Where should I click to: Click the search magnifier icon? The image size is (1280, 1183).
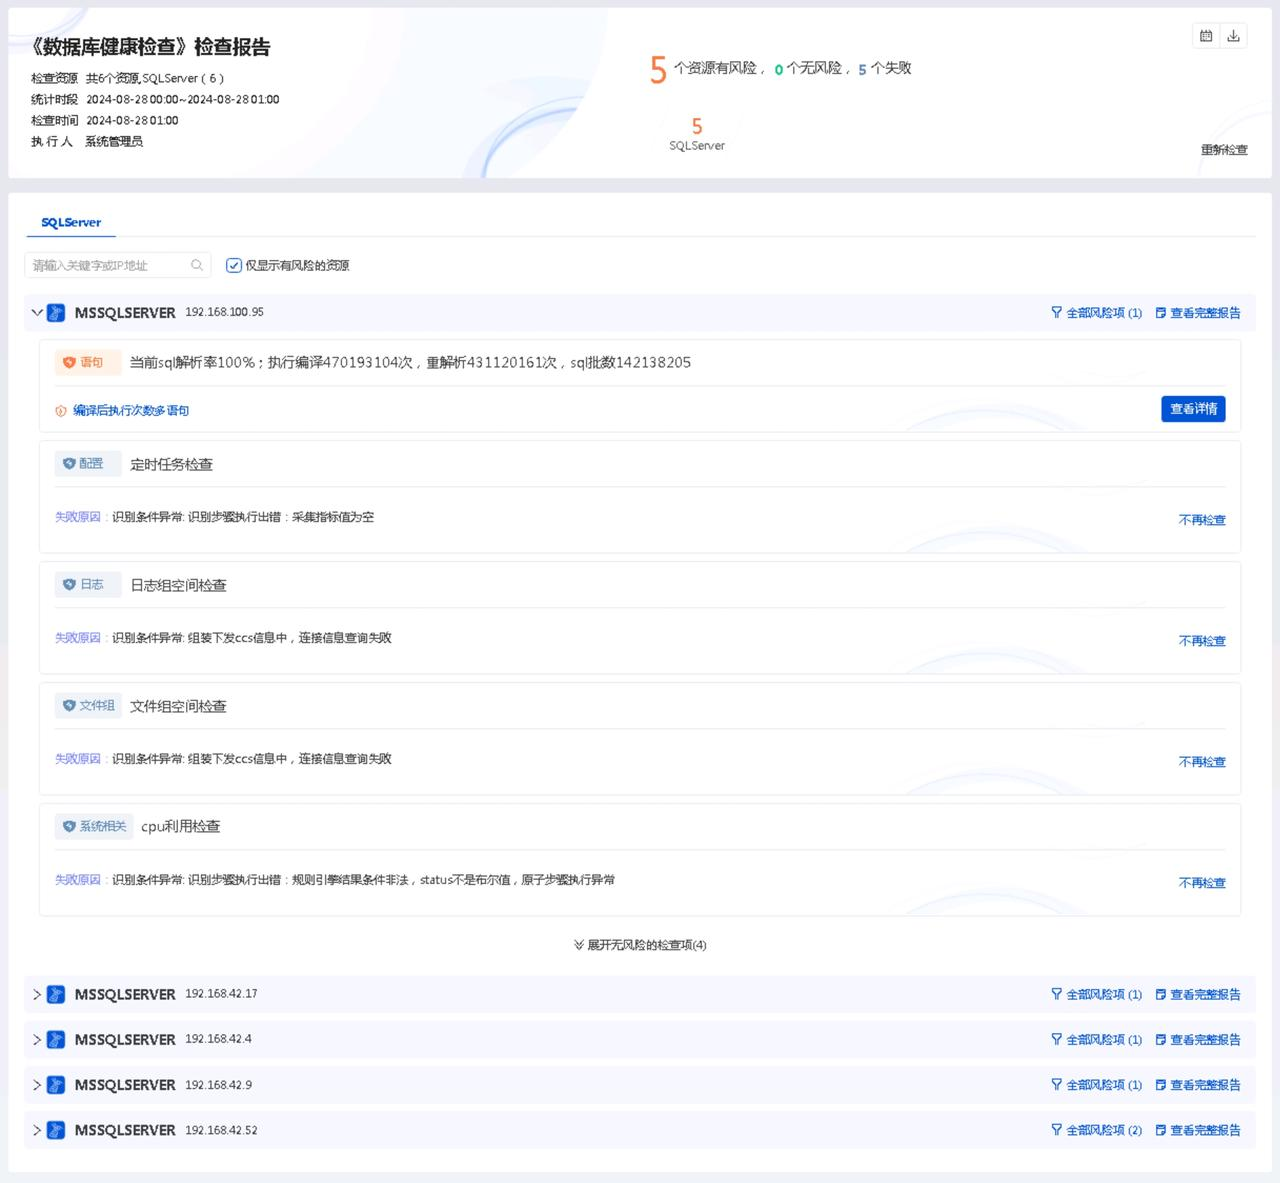coord(197,265)
